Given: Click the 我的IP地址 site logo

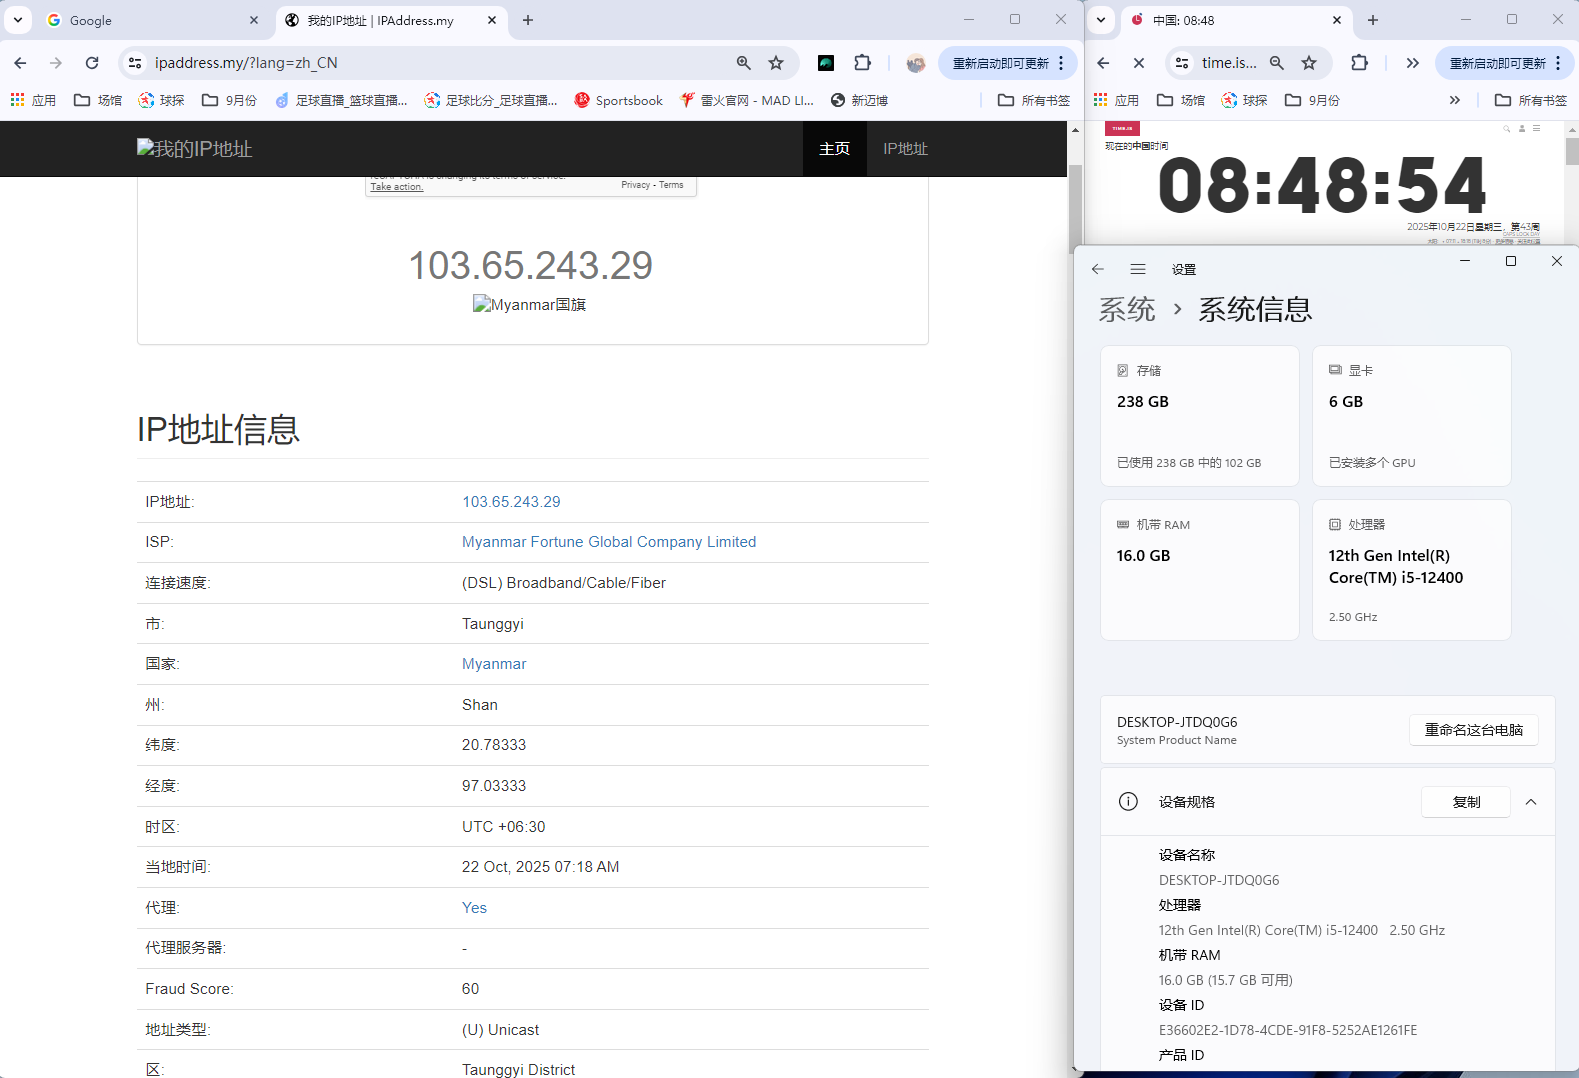Looking at the screenshot, I should (x=194, y=149).
